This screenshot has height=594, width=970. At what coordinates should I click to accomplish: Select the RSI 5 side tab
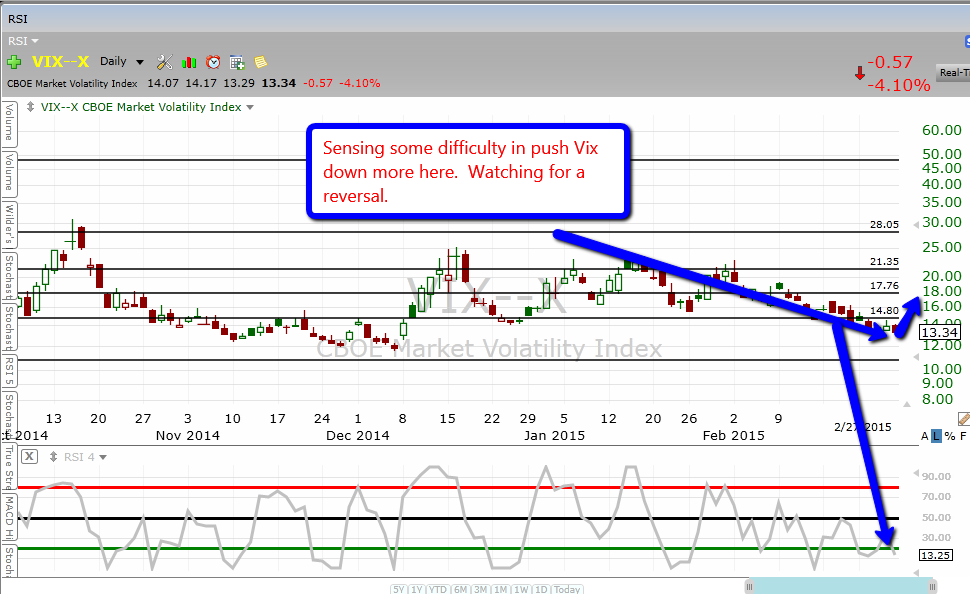[9, 371]
